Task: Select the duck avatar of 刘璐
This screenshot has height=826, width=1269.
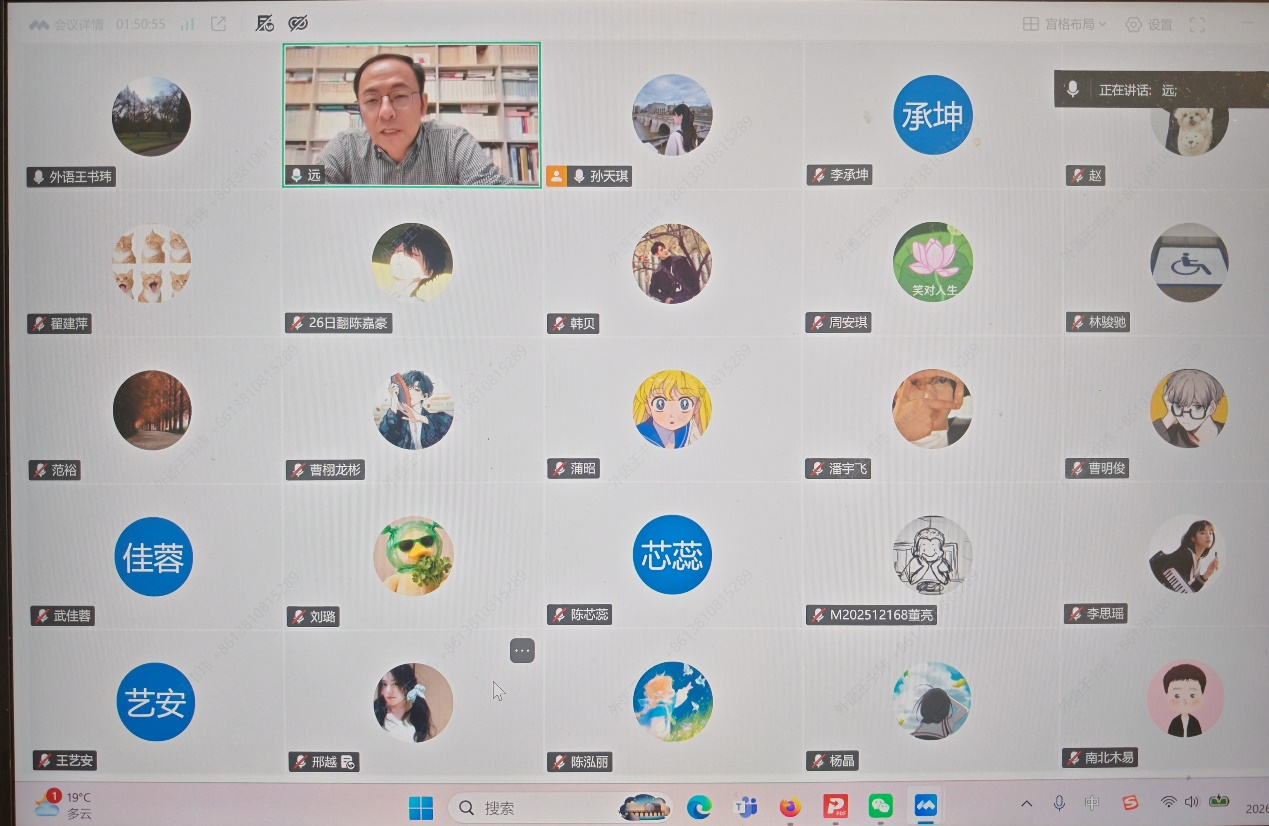Action: 413,556
